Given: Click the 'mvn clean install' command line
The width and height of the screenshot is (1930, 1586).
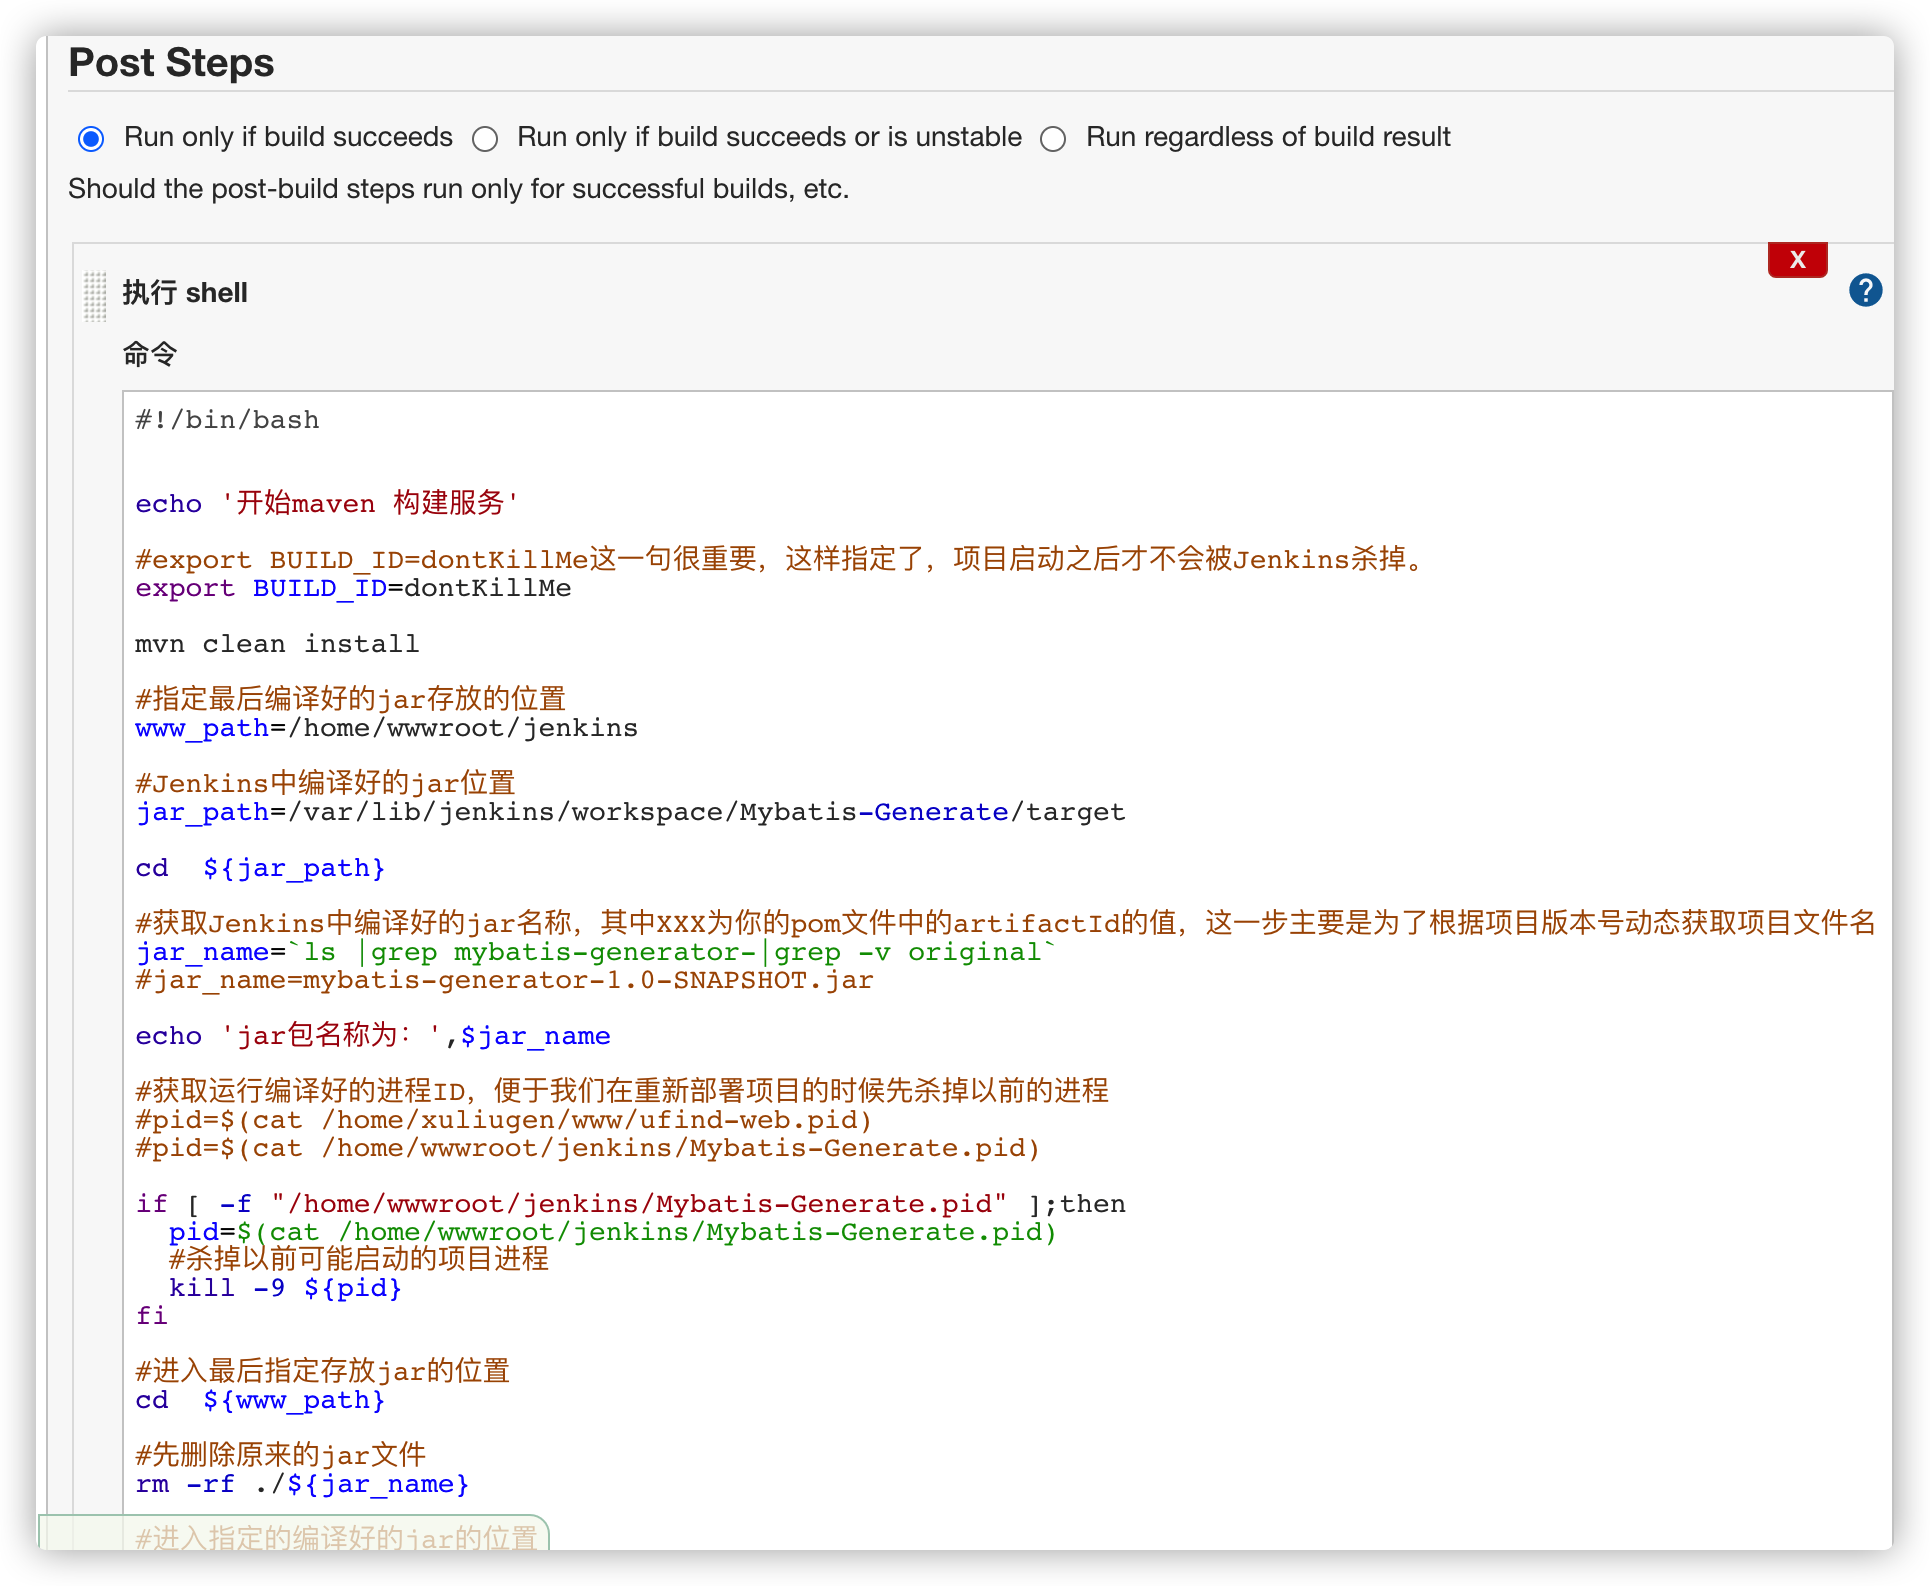Looking at the screenshot, I should coord(277,644).
